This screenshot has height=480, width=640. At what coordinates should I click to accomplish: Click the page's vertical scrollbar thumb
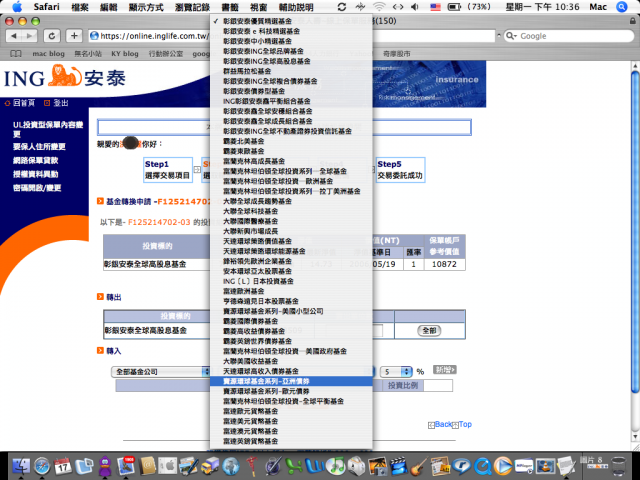[635, 231]
